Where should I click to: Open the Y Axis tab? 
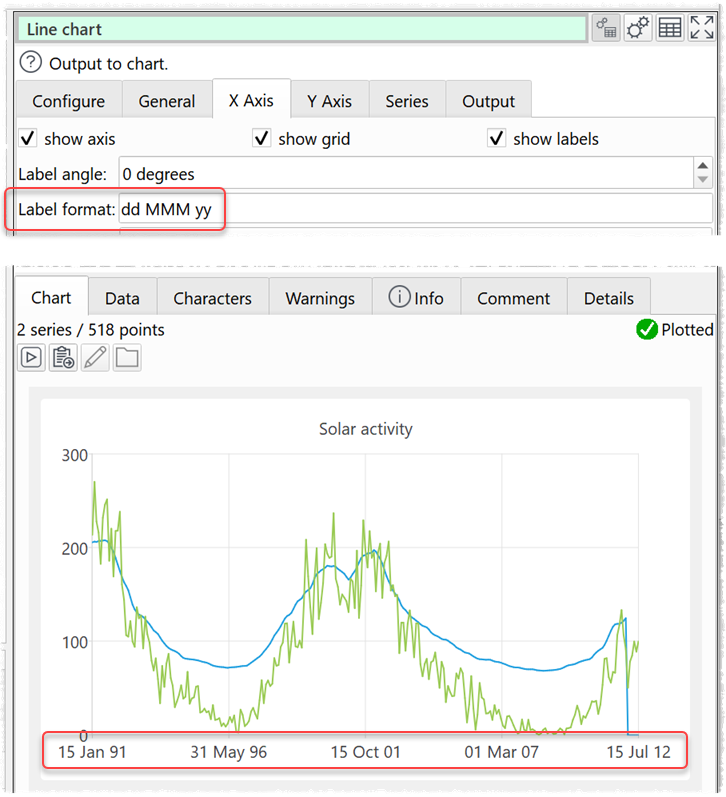coord(329,101)
